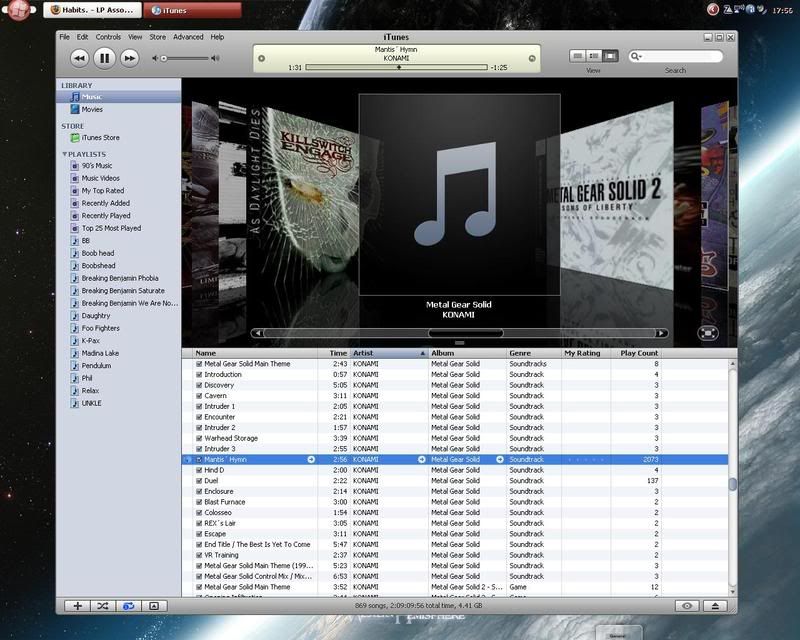Uncheck Metal Gear Solid Main Theme 2:43 checkbox
Image resolution: width=800 pixels, height=640 pixels.
(x=199, y=364)
